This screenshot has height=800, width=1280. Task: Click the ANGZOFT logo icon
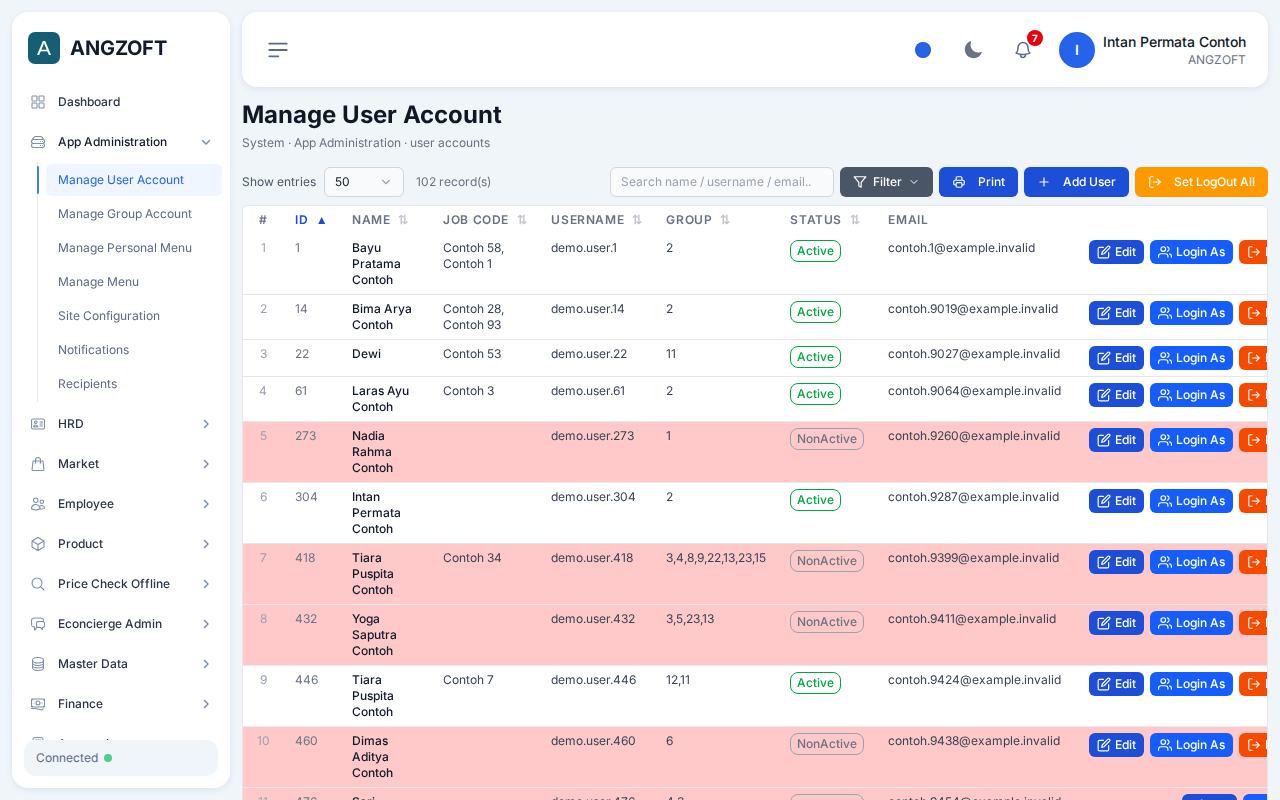(x=44, y=48)
